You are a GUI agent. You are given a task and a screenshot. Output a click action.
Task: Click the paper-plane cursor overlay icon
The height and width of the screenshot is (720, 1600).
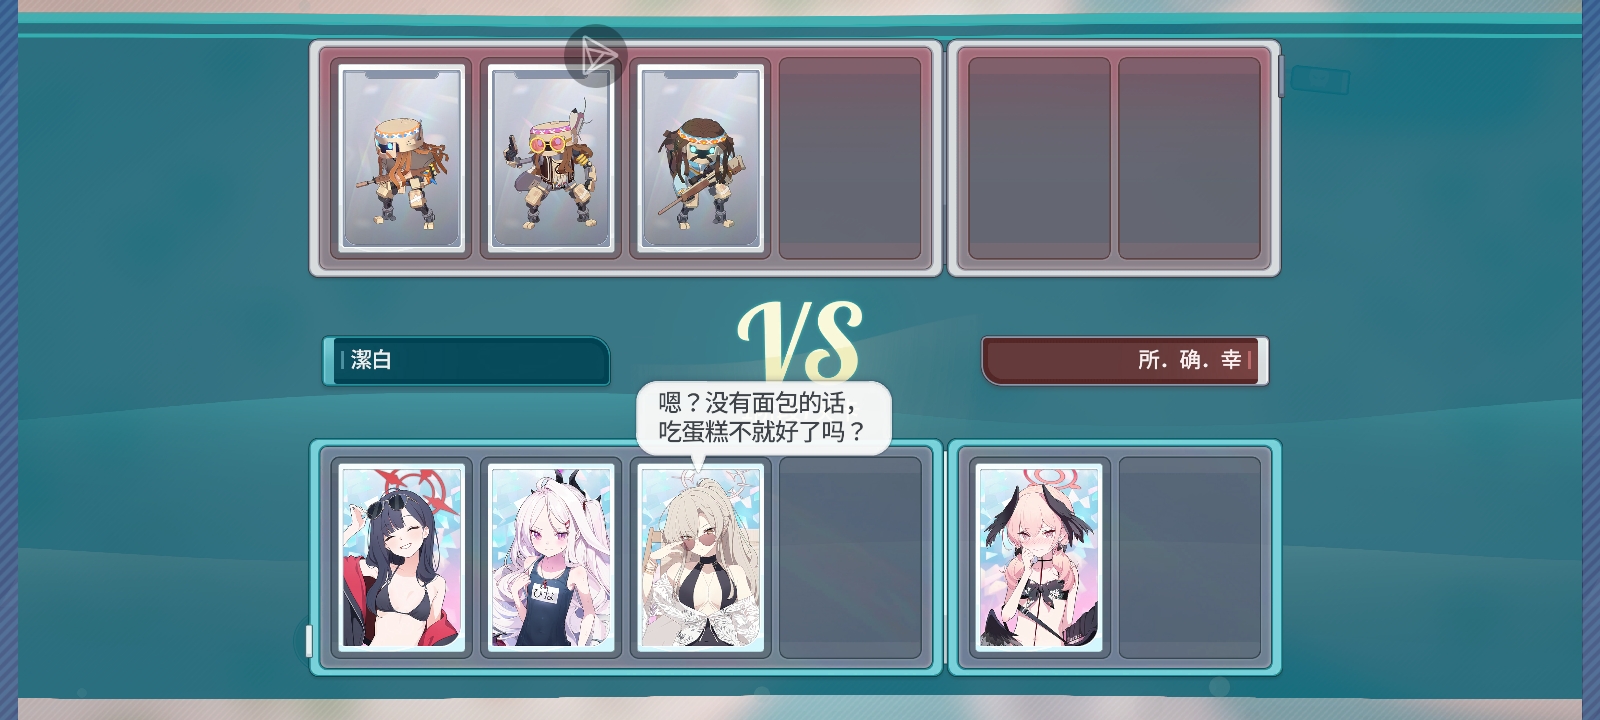click(595, 56)
